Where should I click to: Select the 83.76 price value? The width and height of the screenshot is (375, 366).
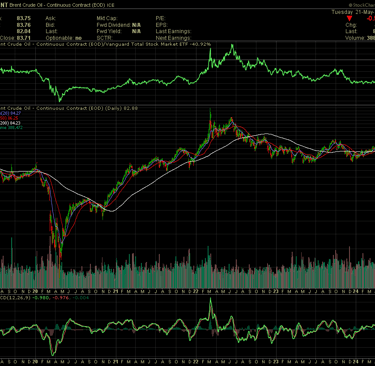(24, 25)
